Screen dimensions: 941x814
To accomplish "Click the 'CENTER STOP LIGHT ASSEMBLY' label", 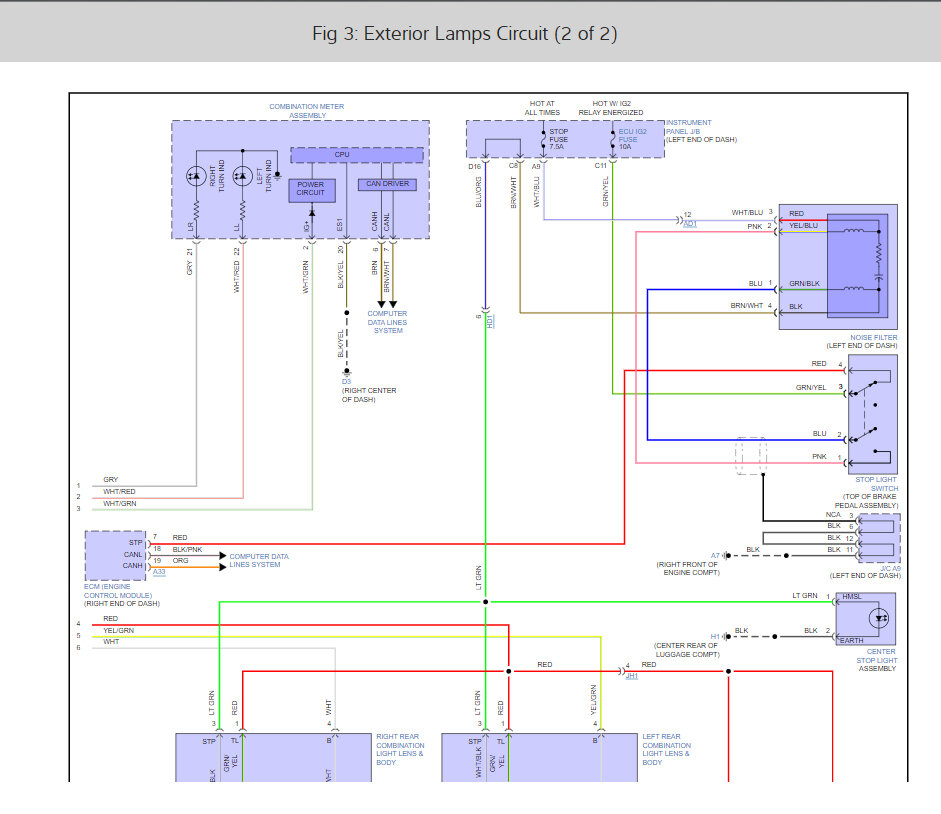I will click(x=877, y=660).
